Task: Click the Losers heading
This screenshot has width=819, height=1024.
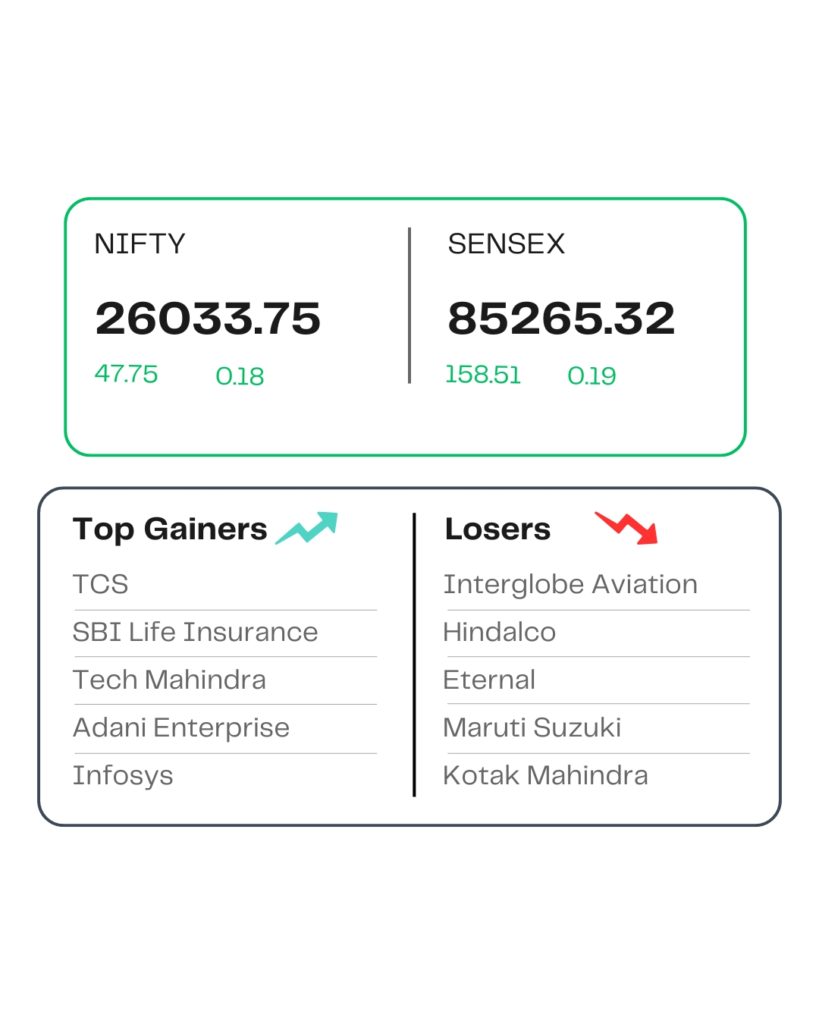Action: tap(497, 529)
